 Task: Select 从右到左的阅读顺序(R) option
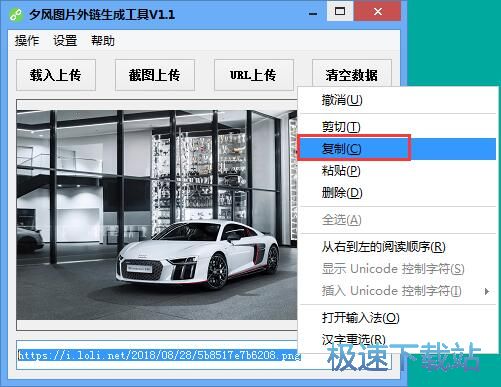pyautogui.click(x=397, y=247)
